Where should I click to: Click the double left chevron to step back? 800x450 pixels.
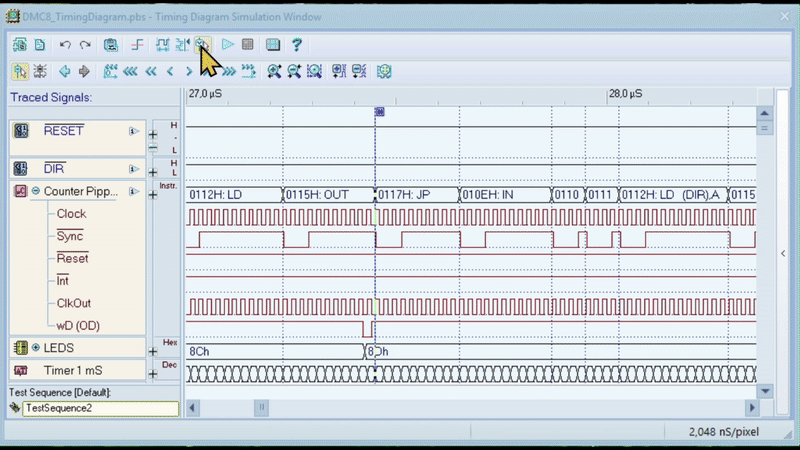tap(151, 71)
